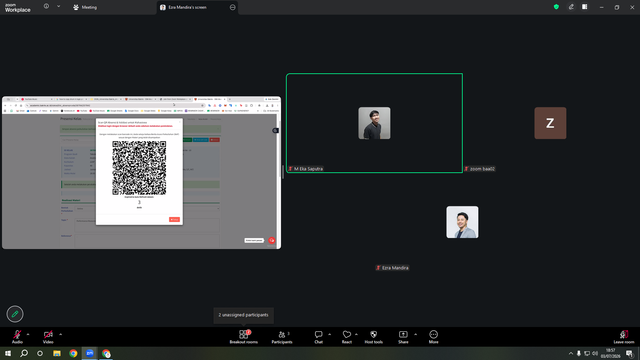640x360 pixels.
Task: Open the Participants list
Action: coord(282,337)
